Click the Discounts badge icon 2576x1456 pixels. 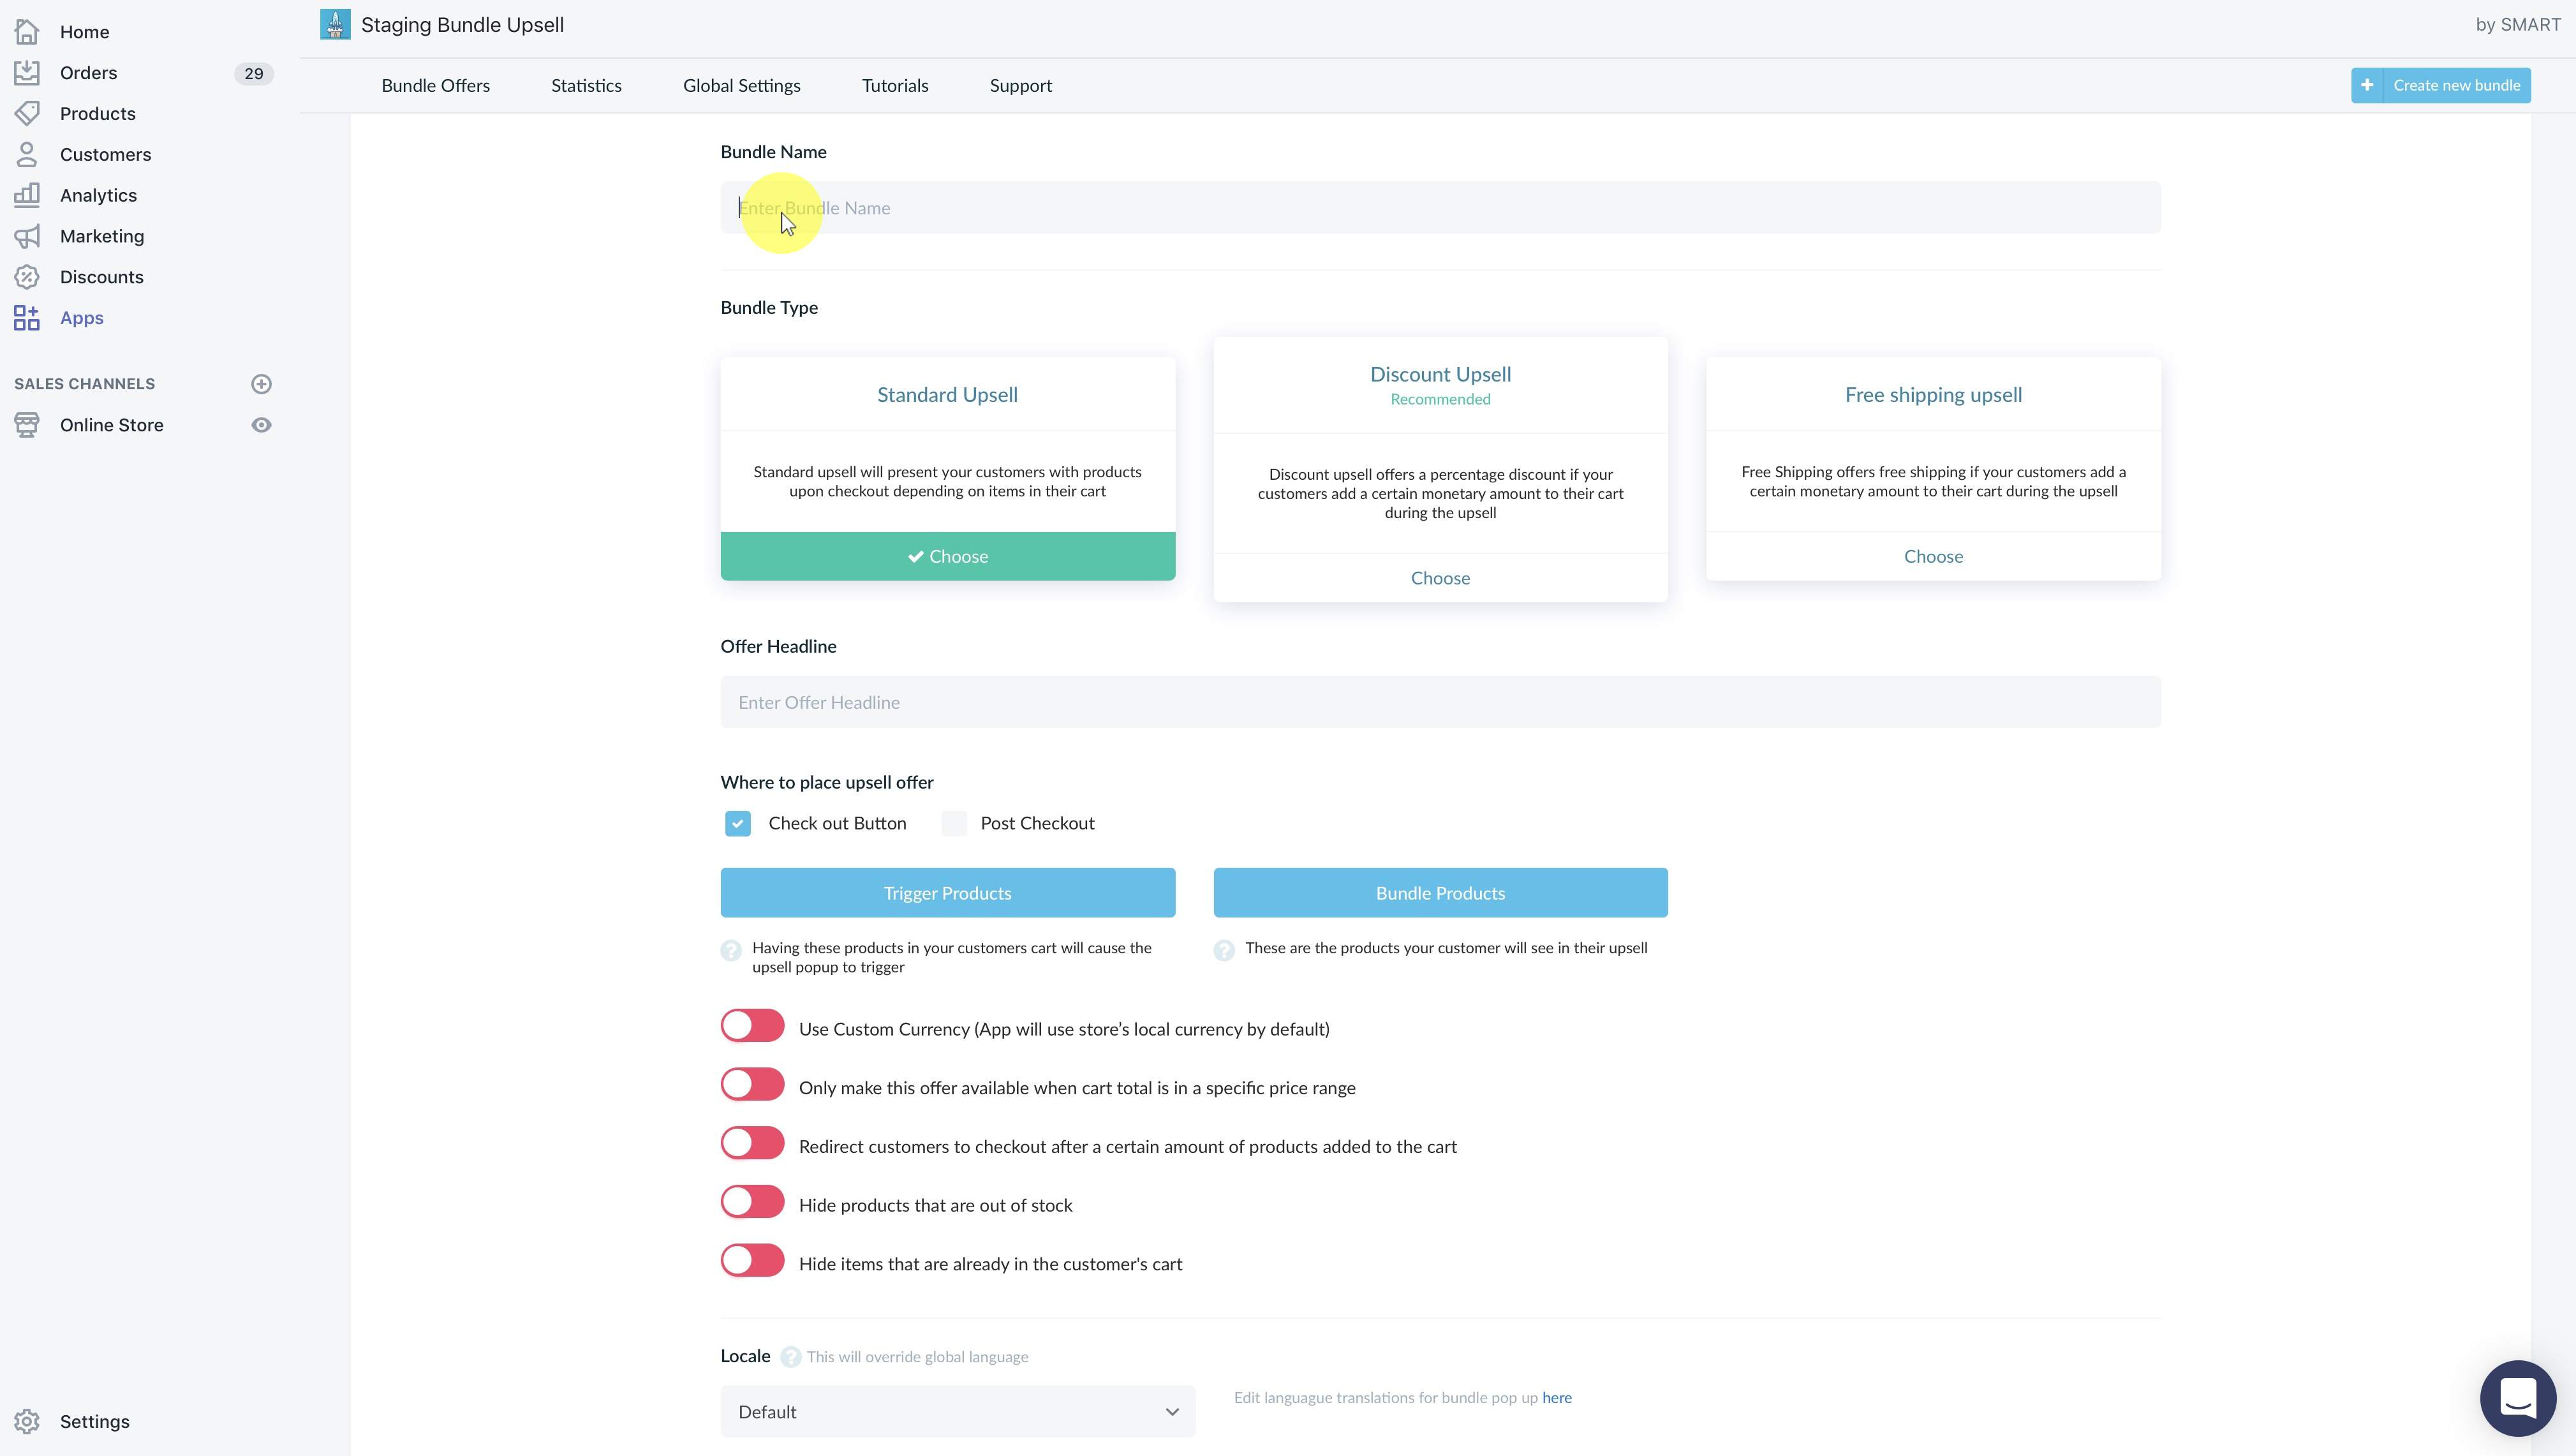27,277
